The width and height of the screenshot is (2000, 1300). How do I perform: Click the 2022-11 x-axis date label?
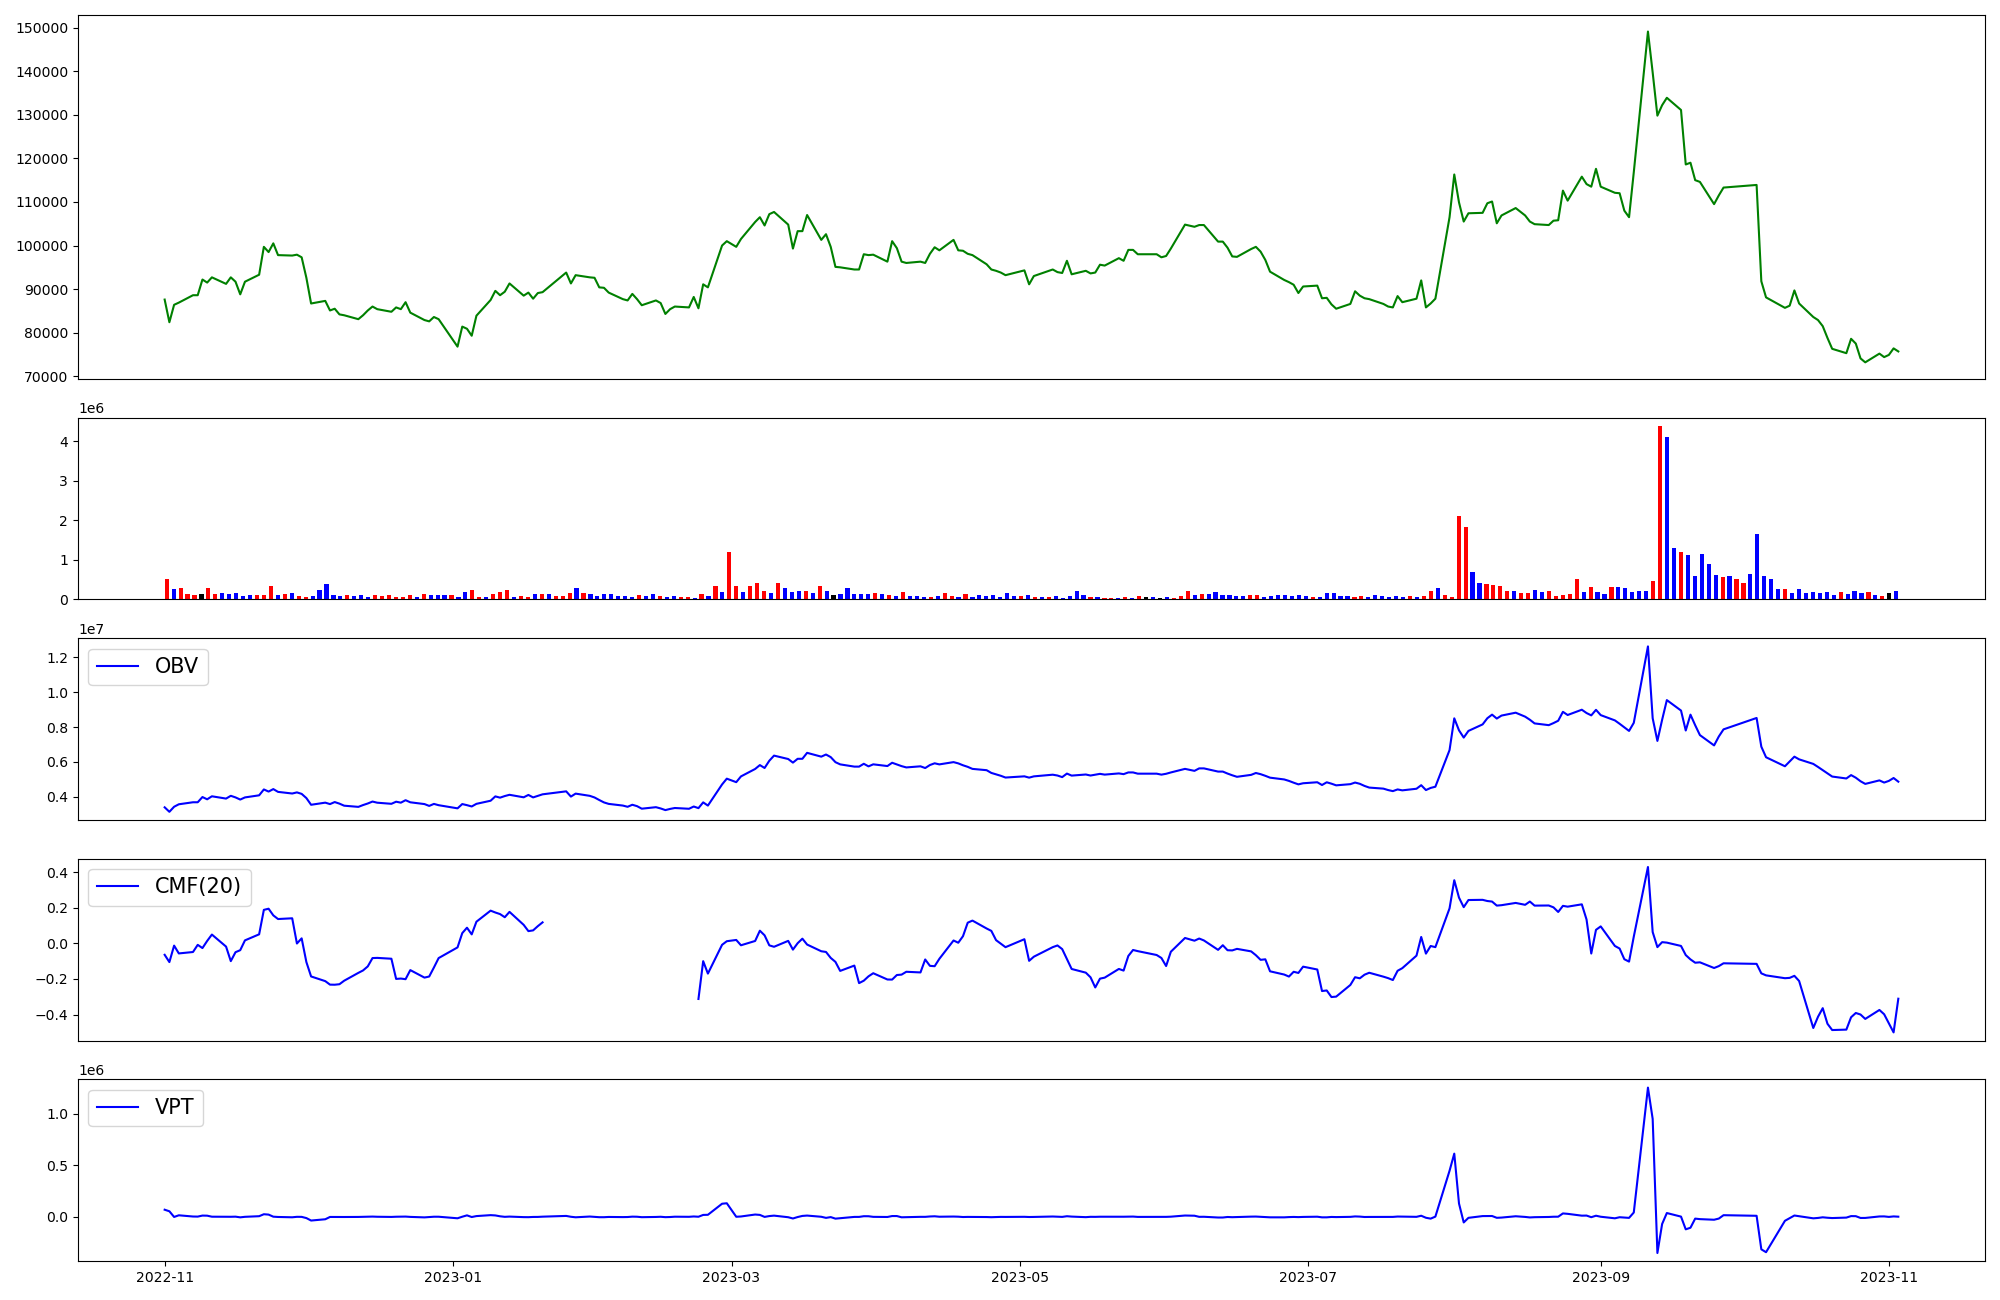(x=165, y=1277)
